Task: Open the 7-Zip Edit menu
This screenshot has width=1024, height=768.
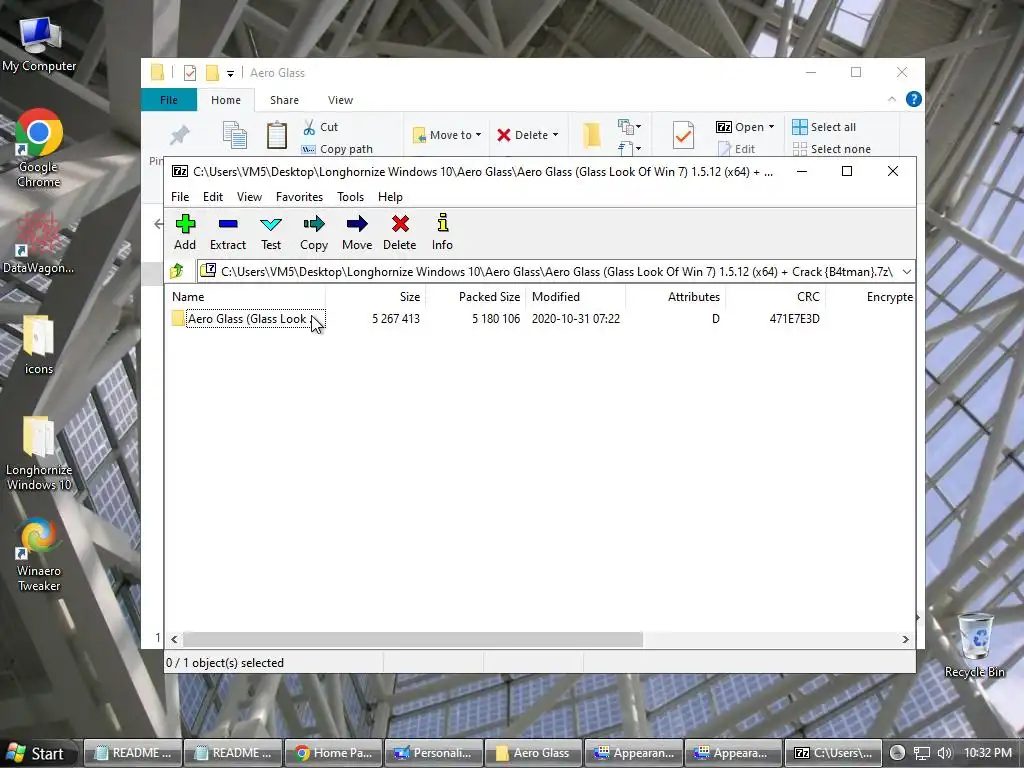Action: (x=213, y=197)
